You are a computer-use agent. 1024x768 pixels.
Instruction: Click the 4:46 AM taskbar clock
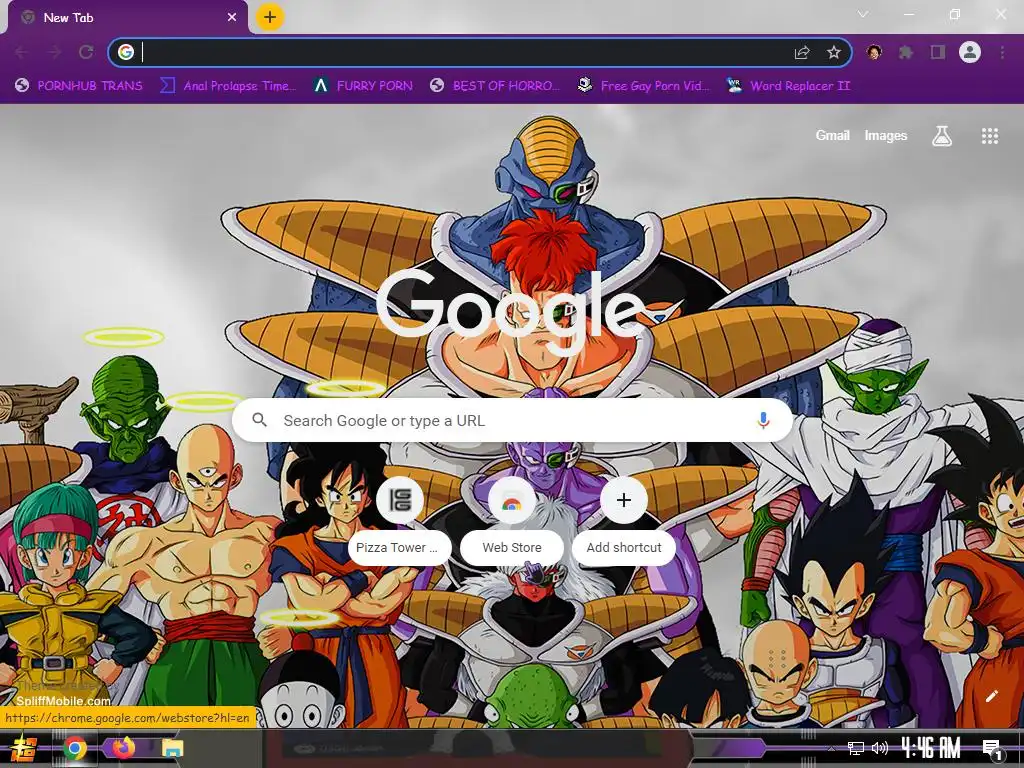931,748
